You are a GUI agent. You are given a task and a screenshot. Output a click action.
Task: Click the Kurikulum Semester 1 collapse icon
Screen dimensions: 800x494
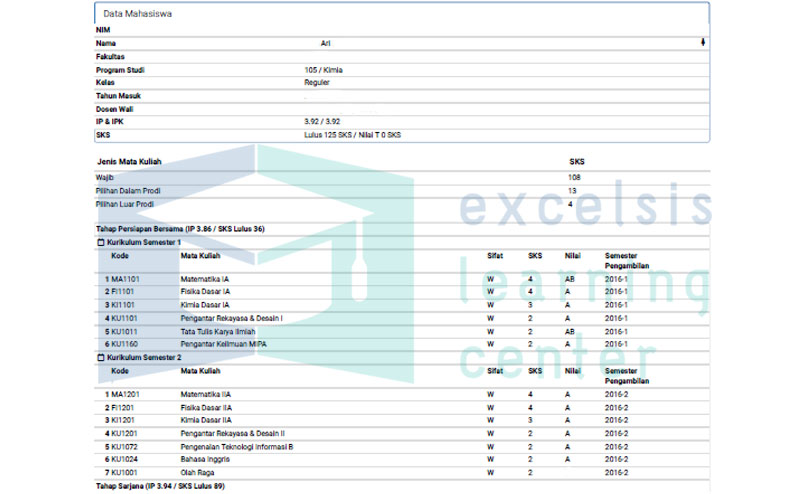pos(100,242)
